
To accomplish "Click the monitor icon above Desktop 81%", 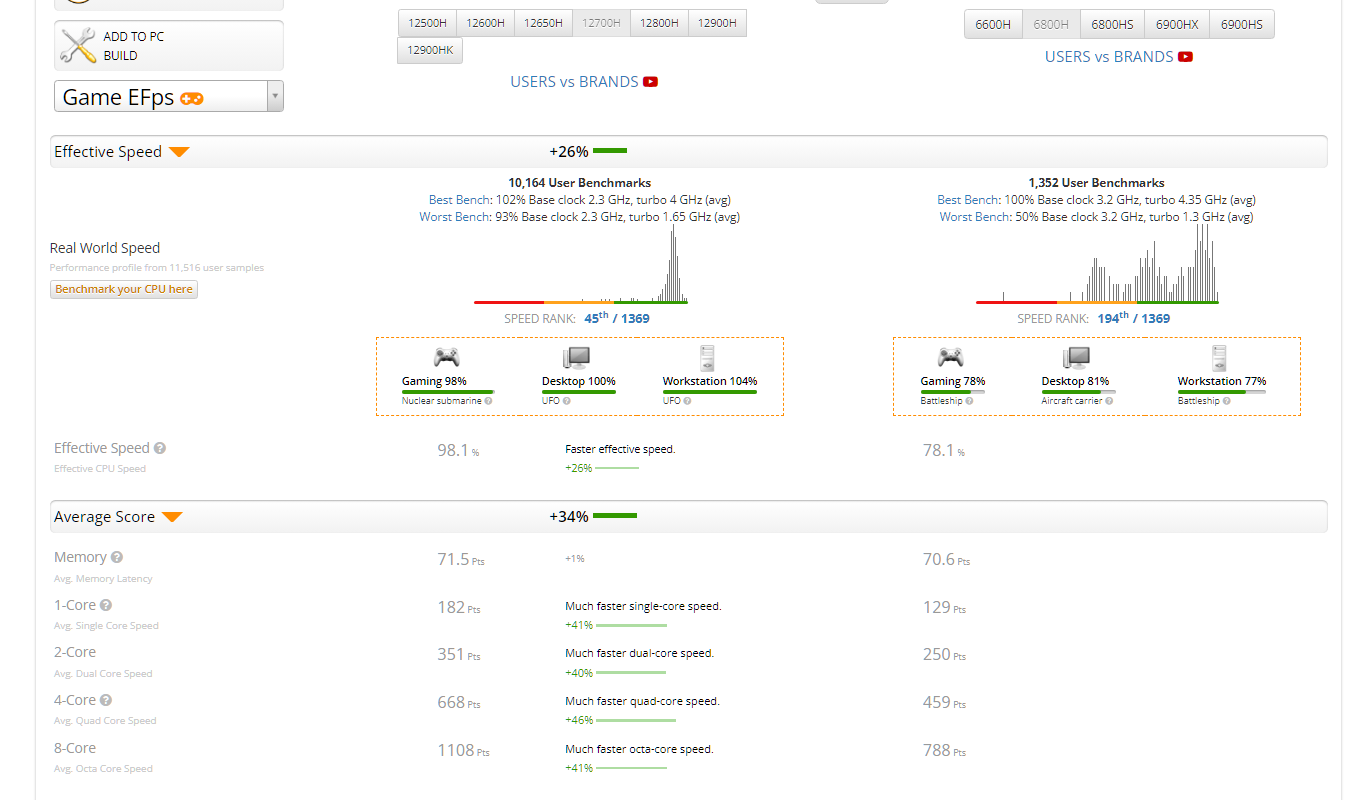I will (x=1076, y=357).
